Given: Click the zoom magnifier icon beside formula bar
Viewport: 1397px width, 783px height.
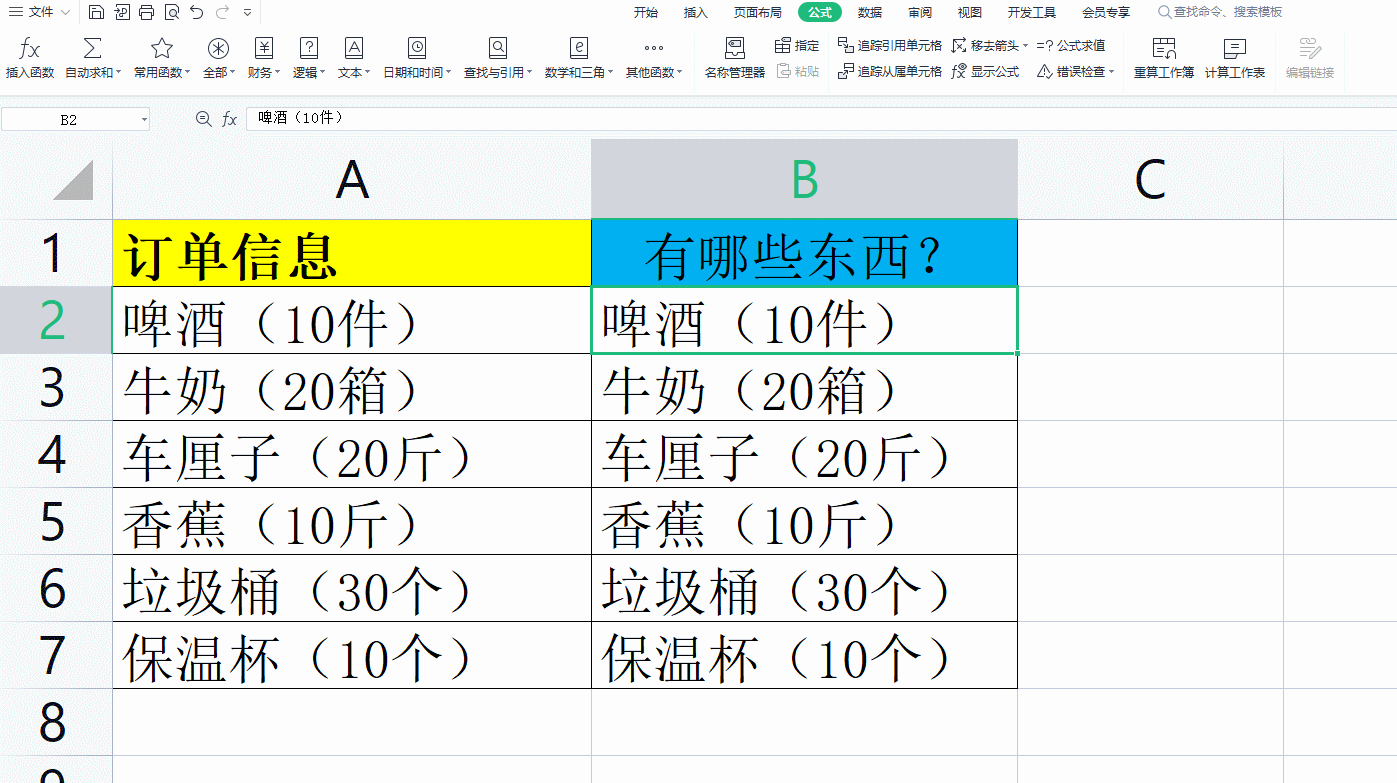Looking at the screenshot, I should tap(204, 119).
